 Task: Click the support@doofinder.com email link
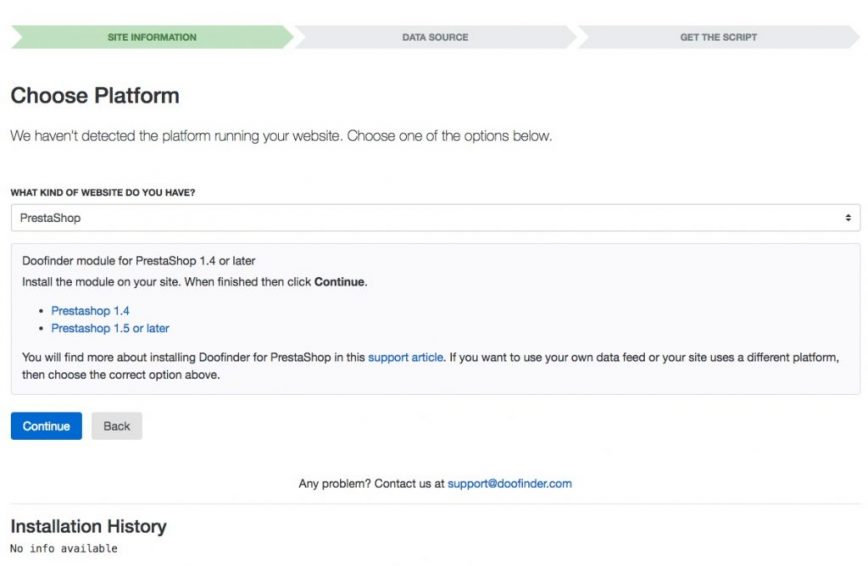tap(509, 483)
